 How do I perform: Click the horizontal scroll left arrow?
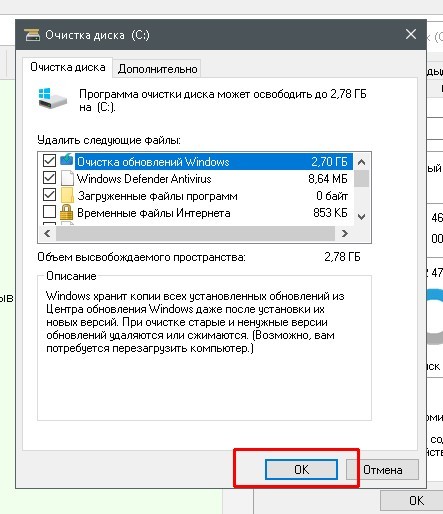click(47, 234)
